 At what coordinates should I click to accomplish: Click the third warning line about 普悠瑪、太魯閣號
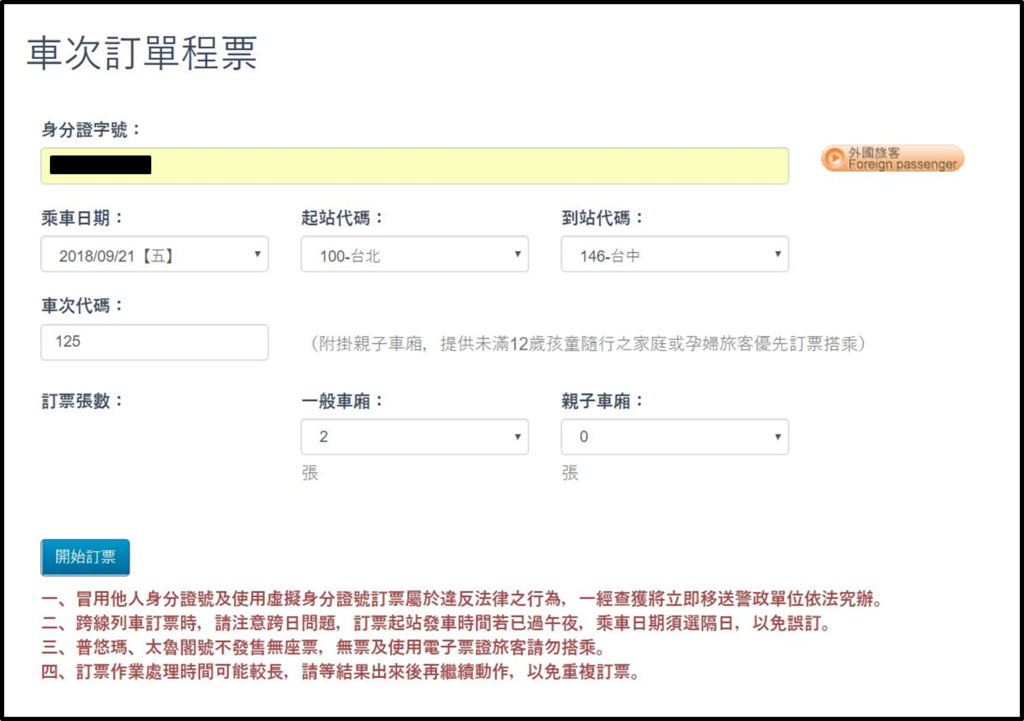[325, 647]
